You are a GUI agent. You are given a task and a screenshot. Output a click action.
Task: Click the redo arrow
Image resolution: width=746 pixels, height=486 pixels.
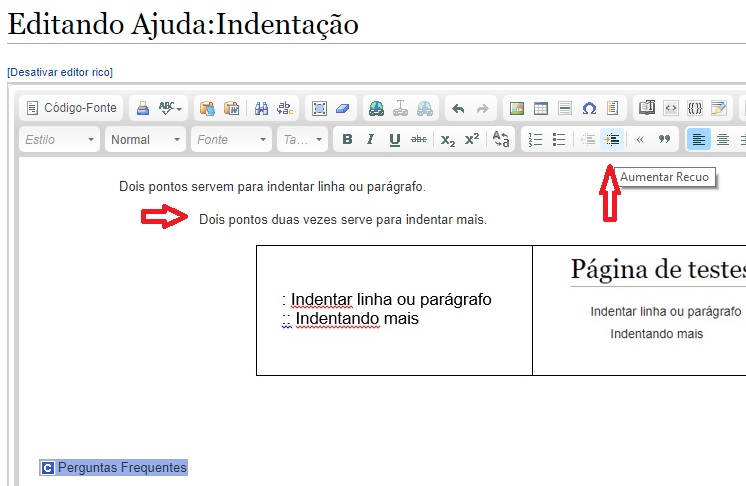pos(482,108)
